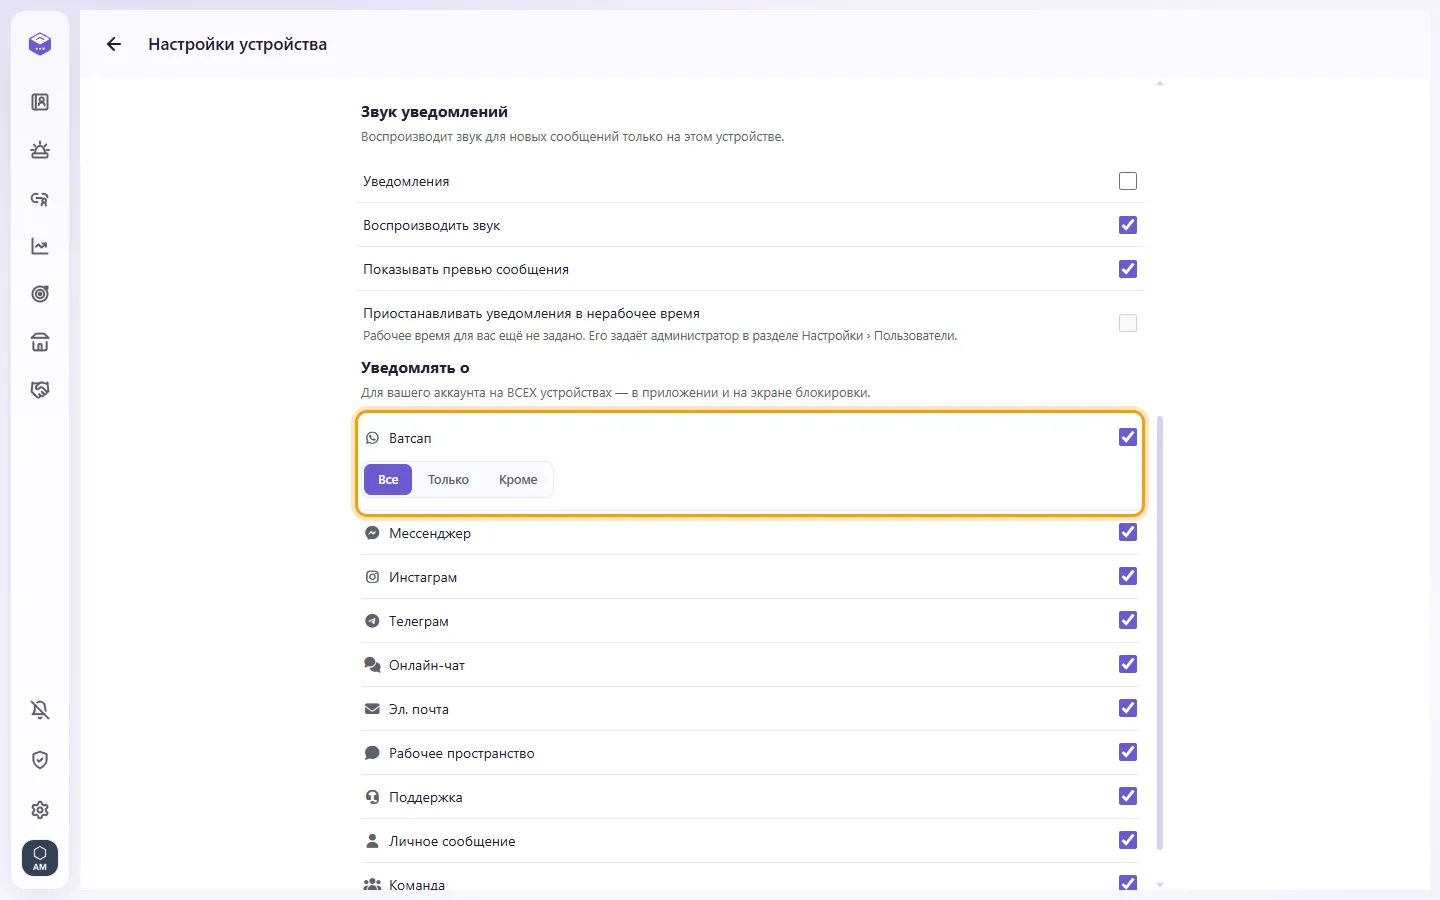Click the muted bell icon in sidebar
The image size is (1440, 900).
pos(40,710)
